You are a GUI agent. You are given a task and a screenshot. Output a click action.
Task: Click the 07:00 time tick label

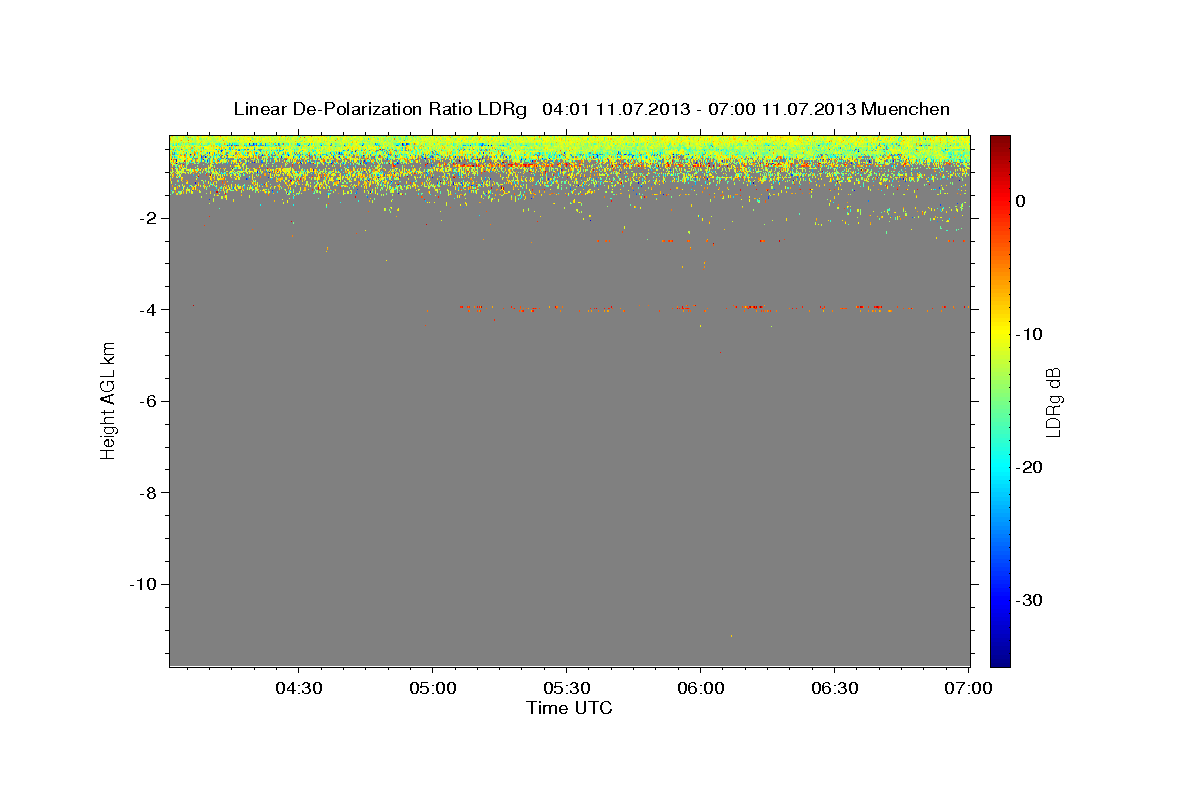(x=969, y=689)
